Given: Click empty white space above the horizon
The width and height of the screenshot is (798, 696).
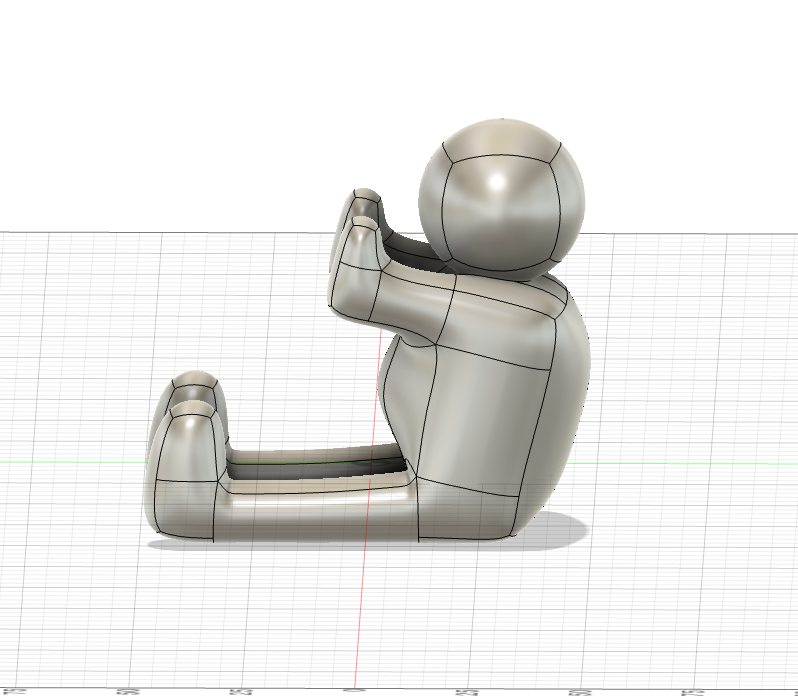Looking at the screenshot, I should pos(200,100).
